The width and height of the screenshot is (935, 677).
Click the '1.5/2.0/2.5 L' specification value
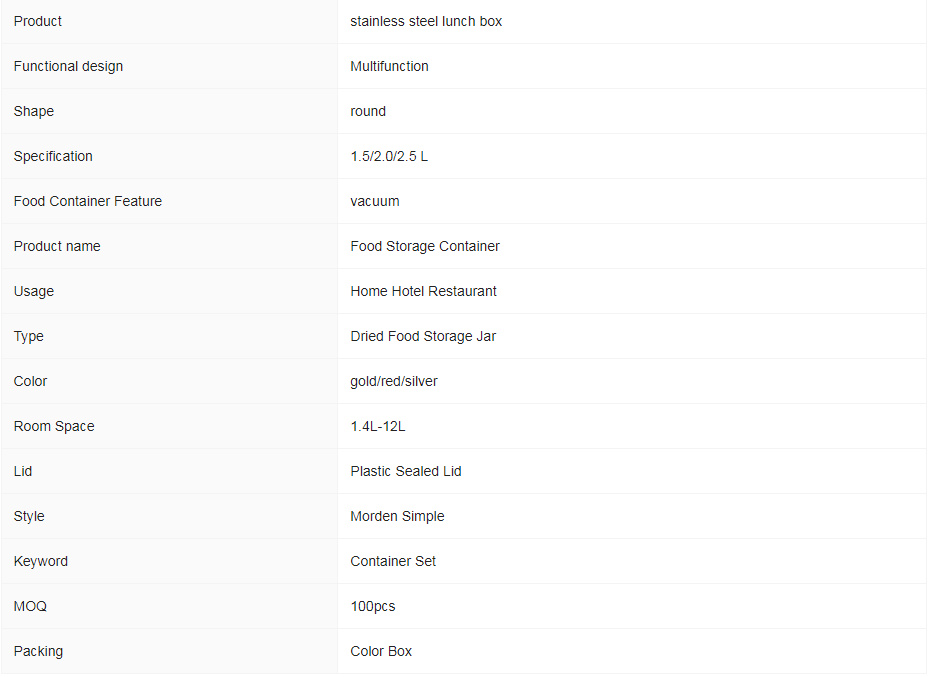click(x=389, y=156)
